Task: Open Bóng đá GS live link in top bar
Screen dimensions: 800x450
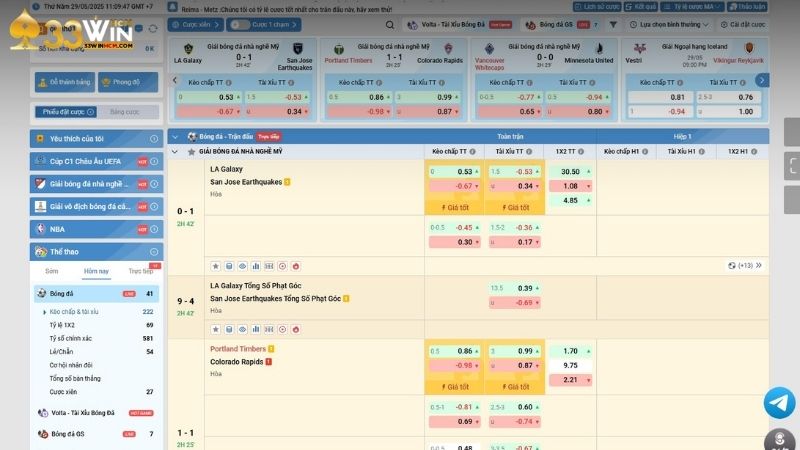Action: click(561, 24)
